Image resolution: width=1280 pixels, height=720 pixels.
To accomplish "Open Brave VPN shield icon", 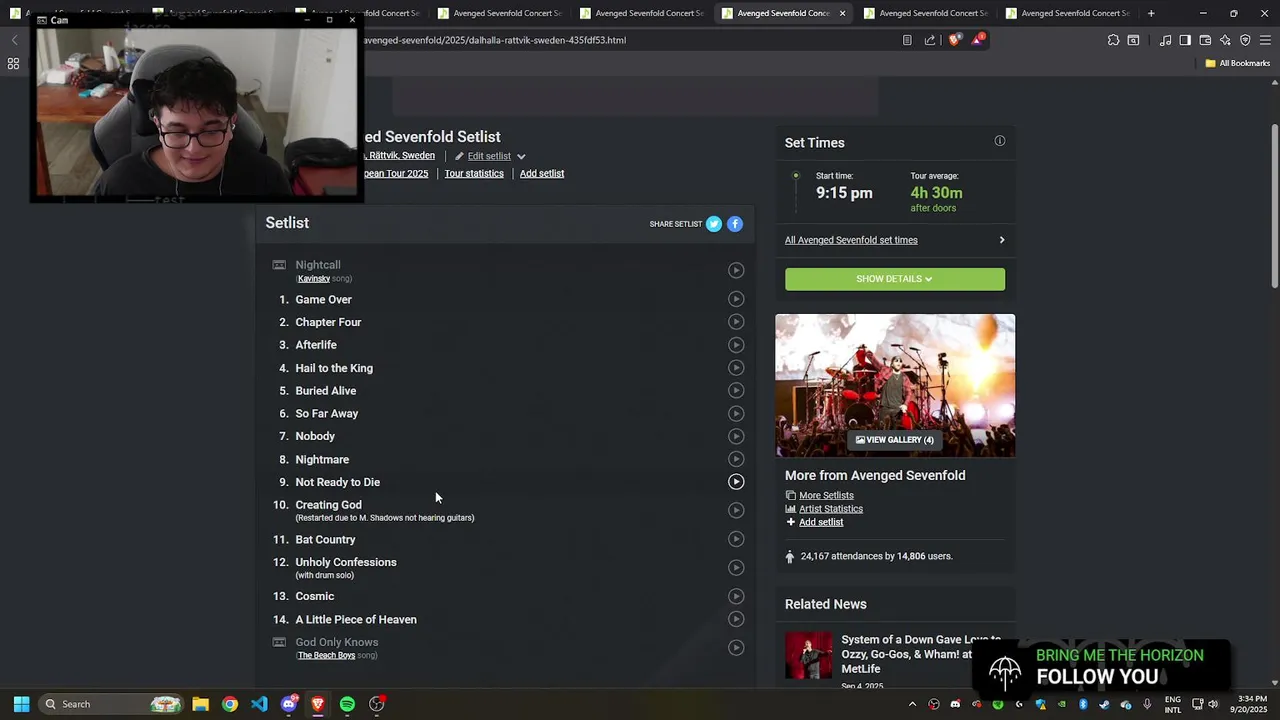I will (1245, 40).
